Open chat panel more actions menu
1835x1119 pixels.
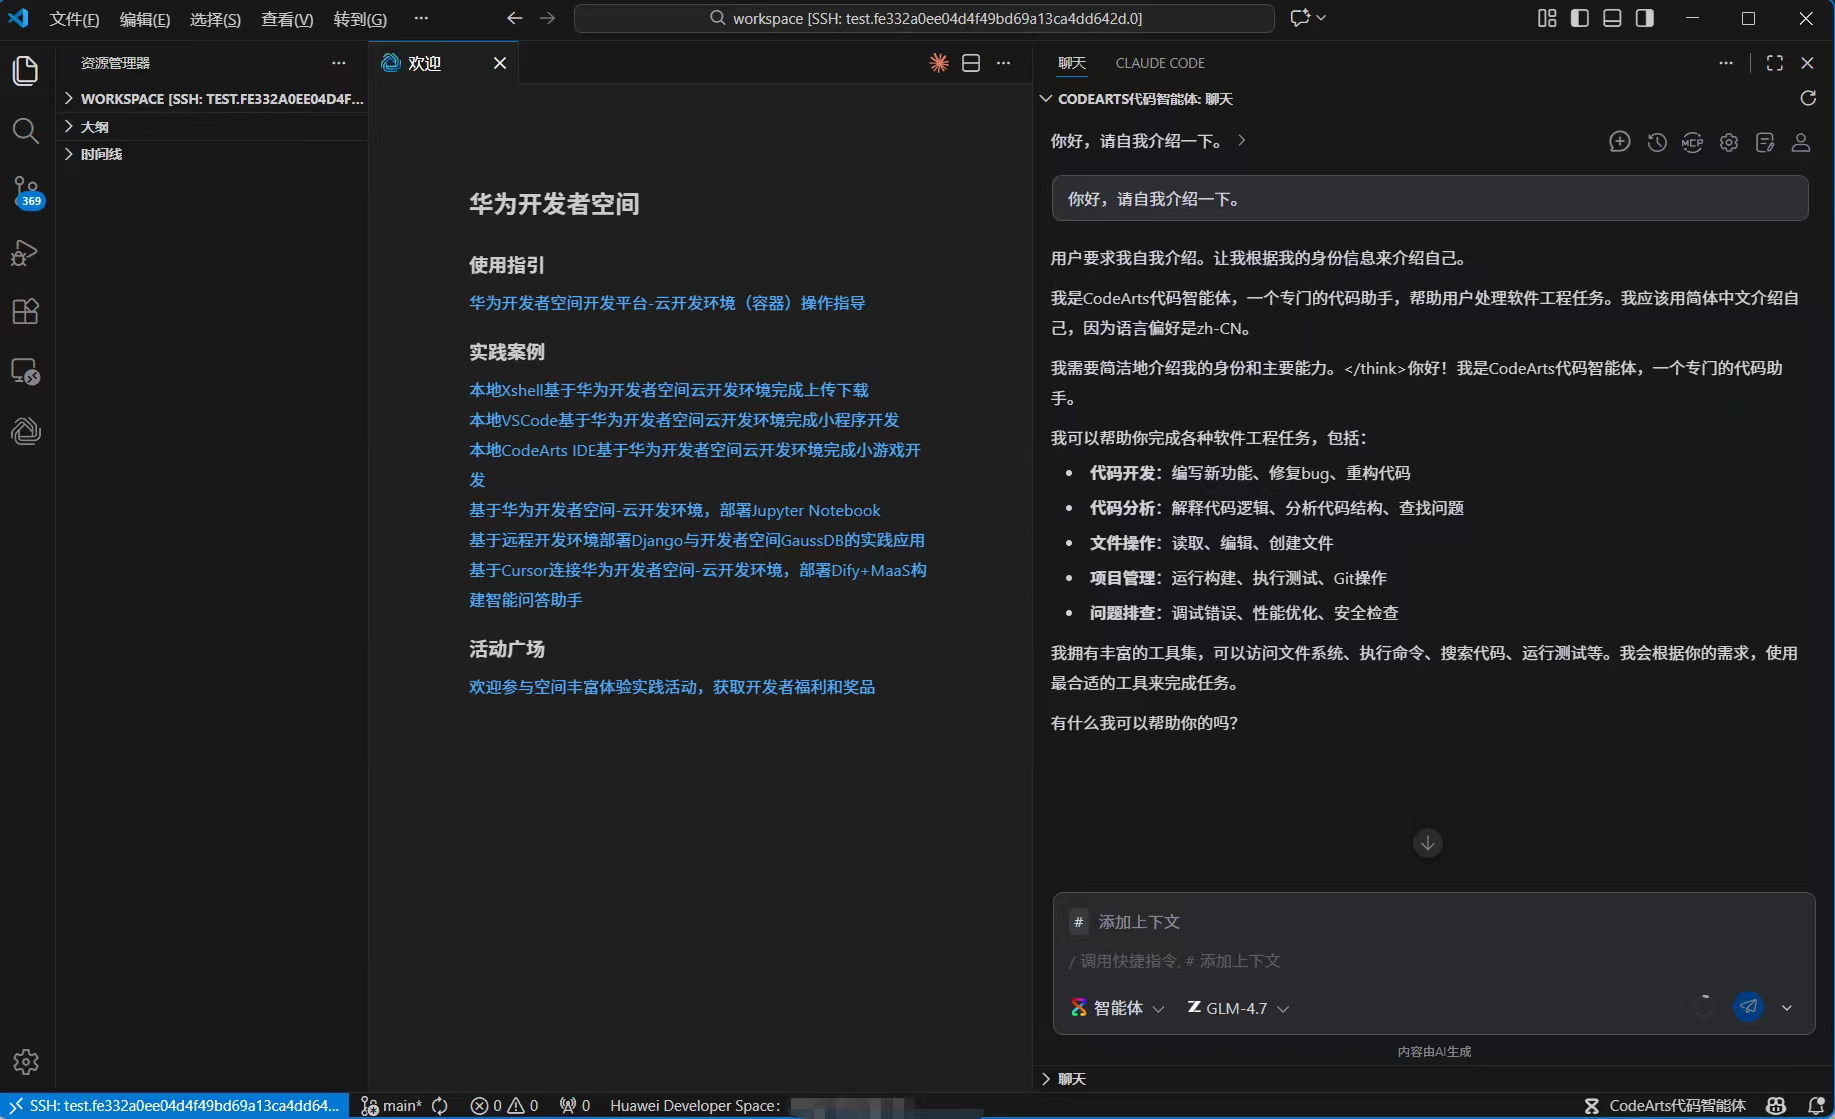pos(1726,63)
